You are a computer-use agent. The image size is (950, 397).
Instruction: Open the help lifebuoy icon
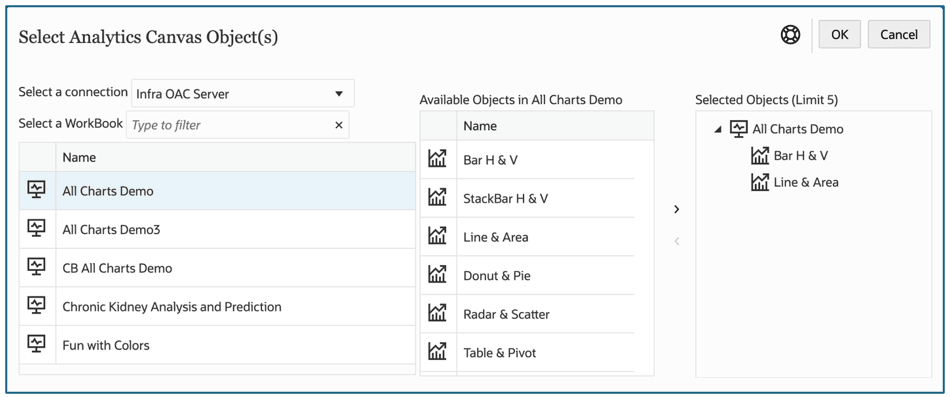tap(790, 35)
